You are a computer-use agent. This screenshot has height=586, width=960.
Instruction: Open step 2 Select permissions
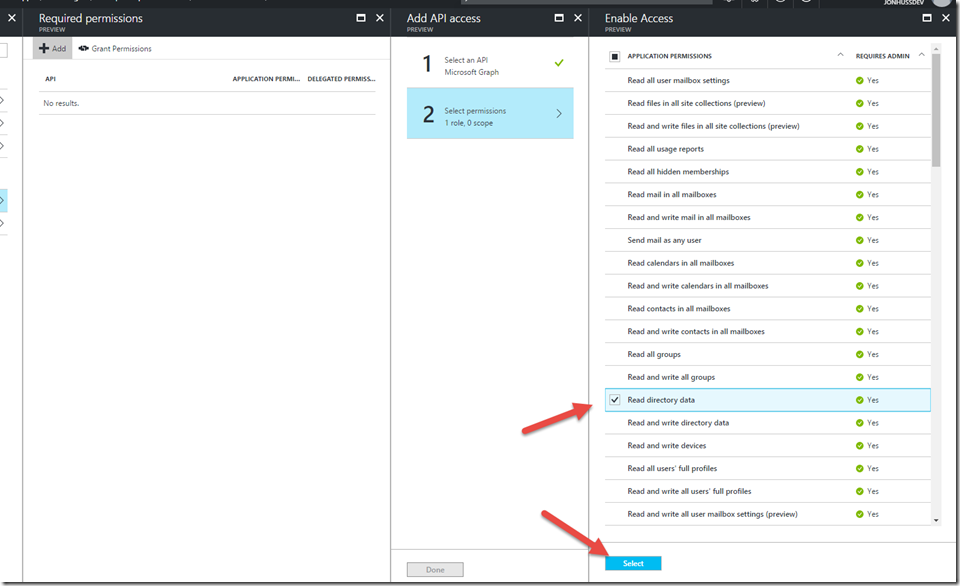pyautogui.click(x=490, y=113)
